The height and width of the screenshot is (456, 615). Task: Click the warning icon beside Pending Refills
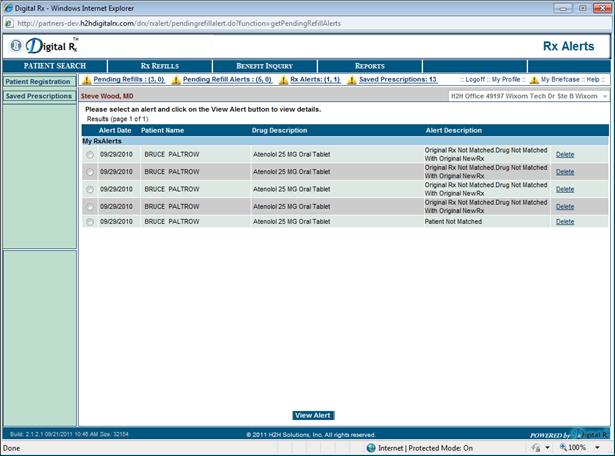point(86,80)
